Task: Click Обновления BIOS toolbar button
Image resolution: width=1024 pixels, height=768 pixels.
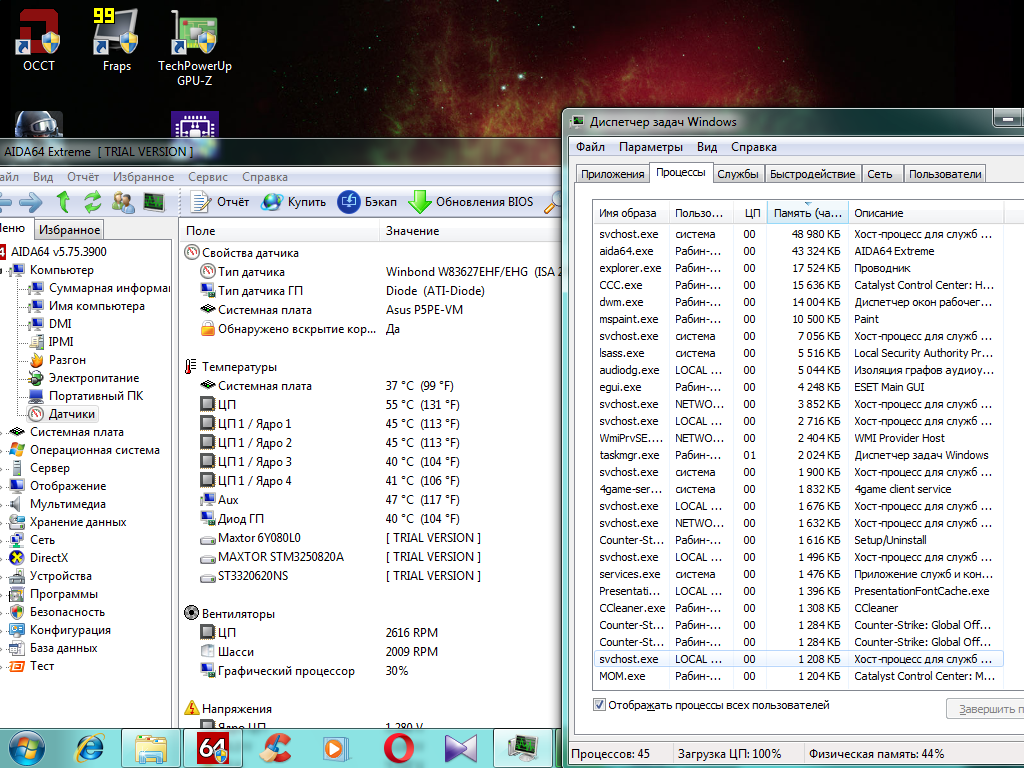Action: tap(471, 202)
